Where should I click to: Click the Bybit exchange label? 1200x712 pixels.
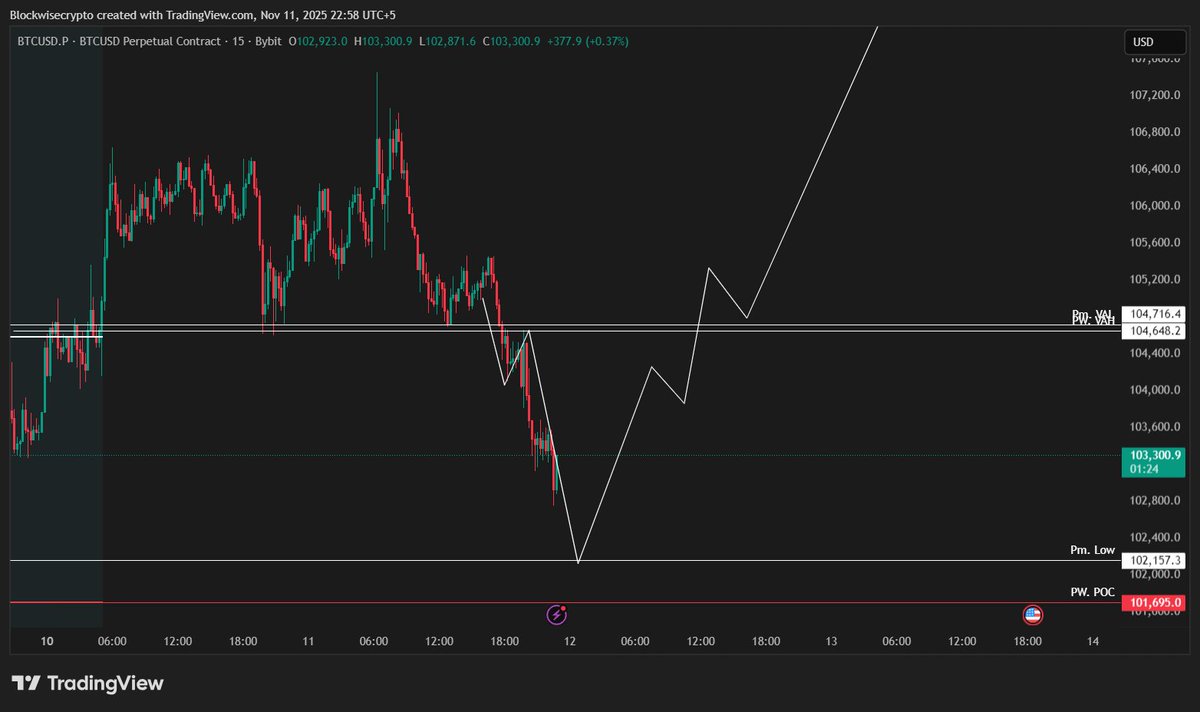point(270,42)
